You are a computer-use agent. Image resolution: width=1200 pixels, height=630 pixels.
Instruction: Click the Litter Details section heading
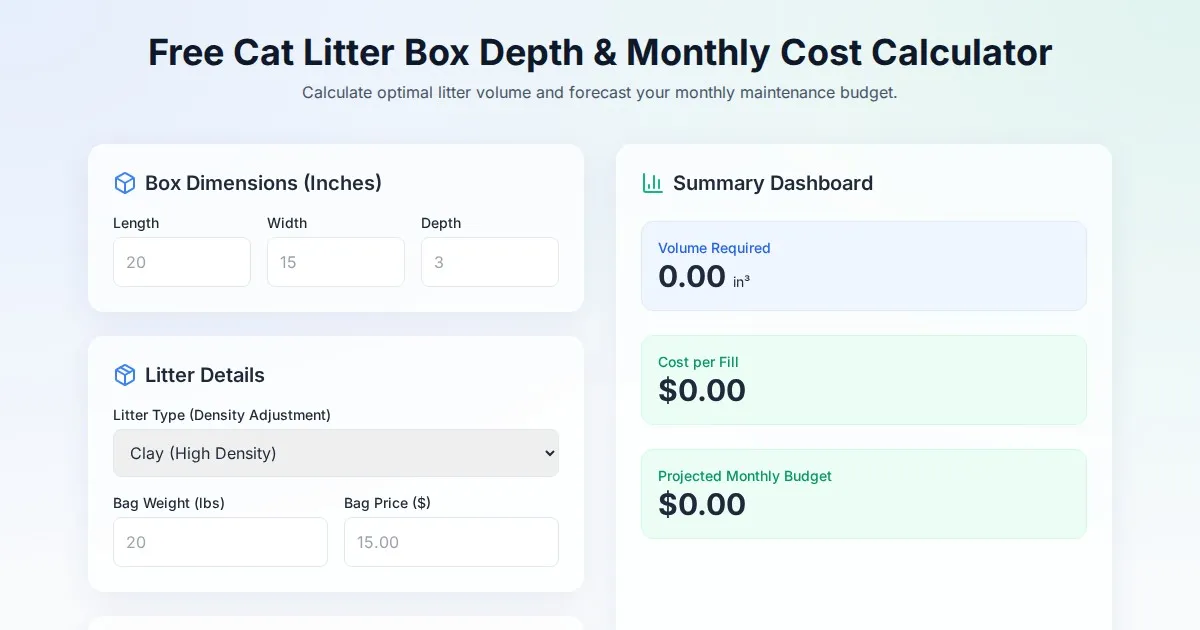pyautogui.click(x=205, y=375)
